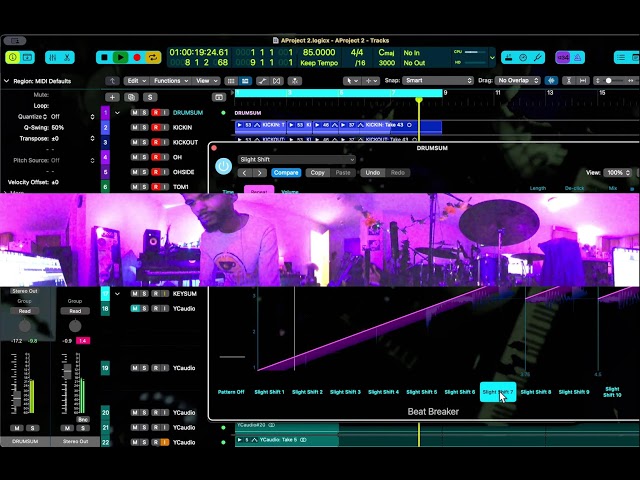
Task: Record-enable the KICKOUT track
Action: (x=155, y=143)
